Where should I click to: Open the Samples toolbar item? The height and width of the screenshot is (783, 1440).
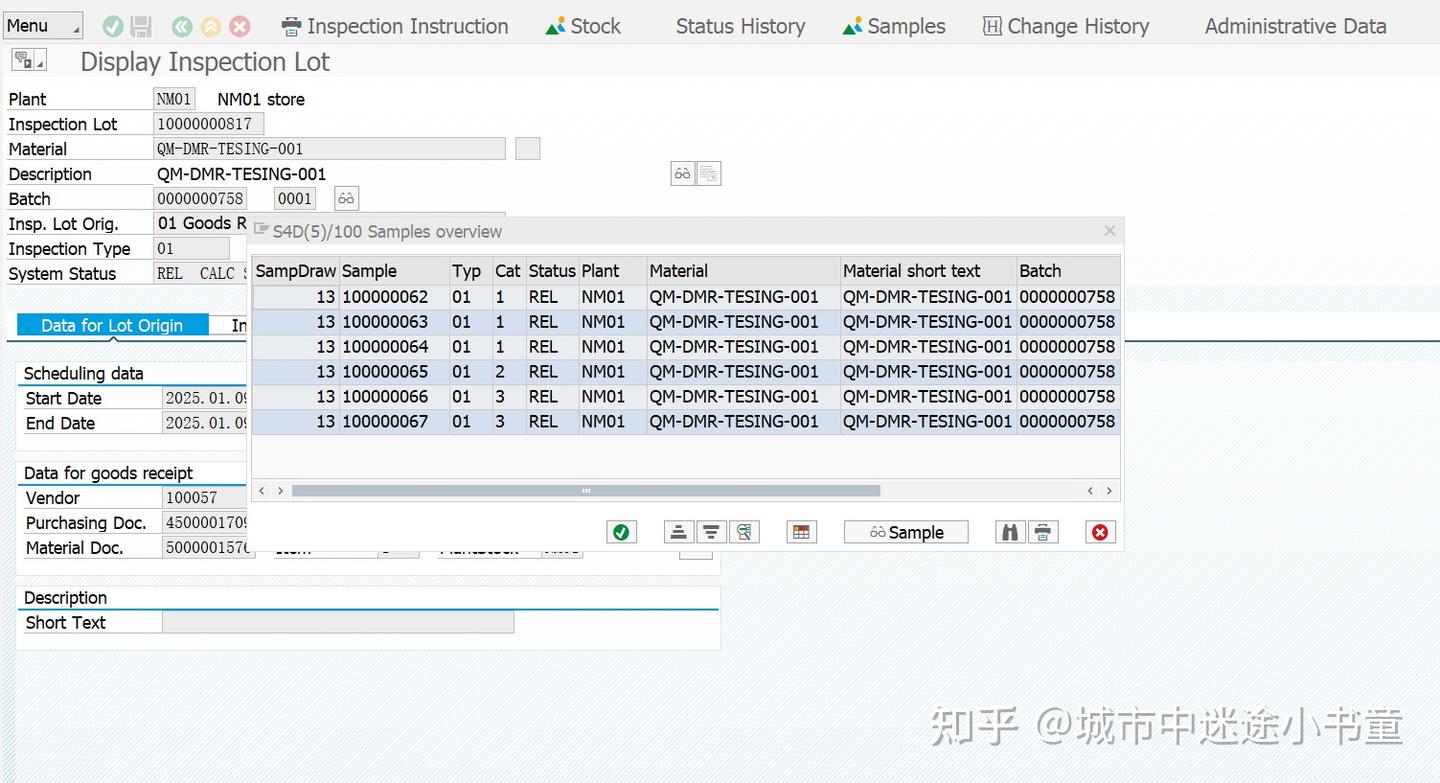point(894,26)
